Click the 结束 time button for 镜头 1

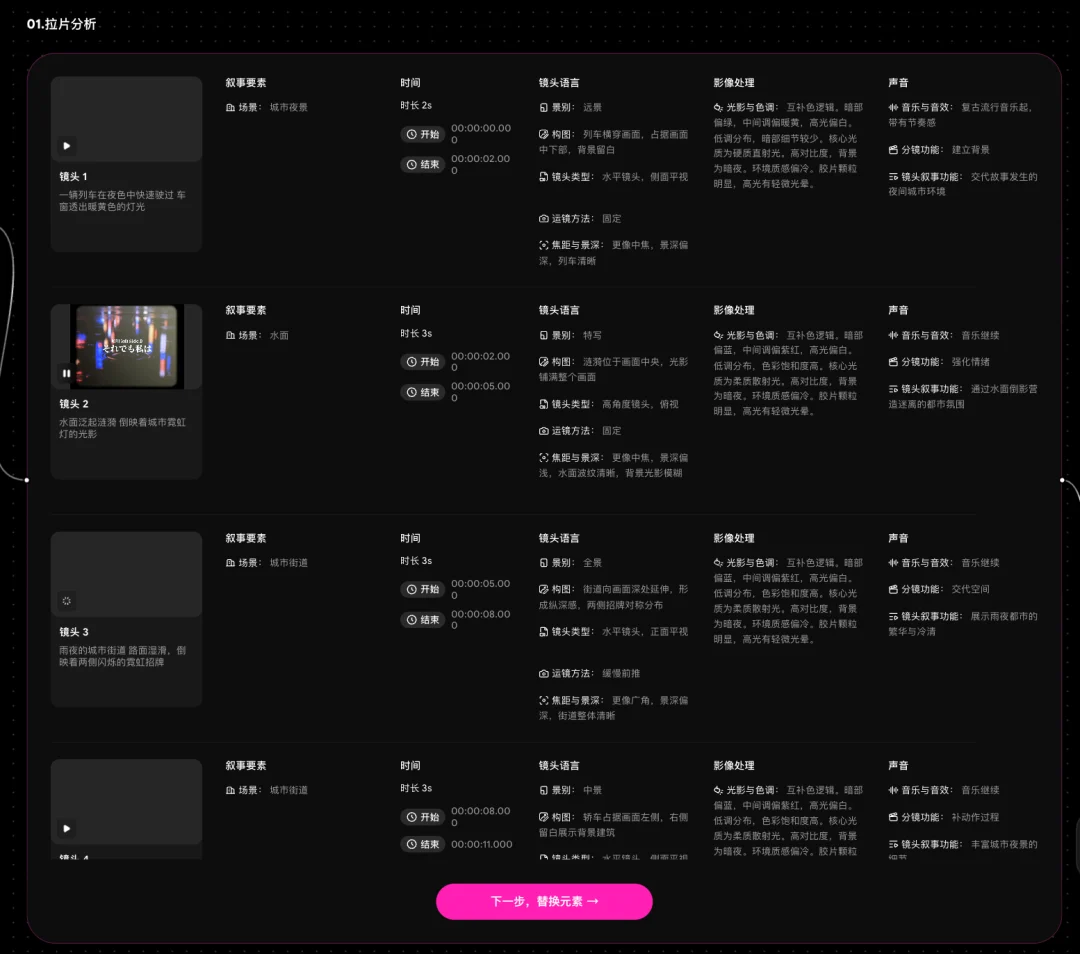(x=423, y=165)
